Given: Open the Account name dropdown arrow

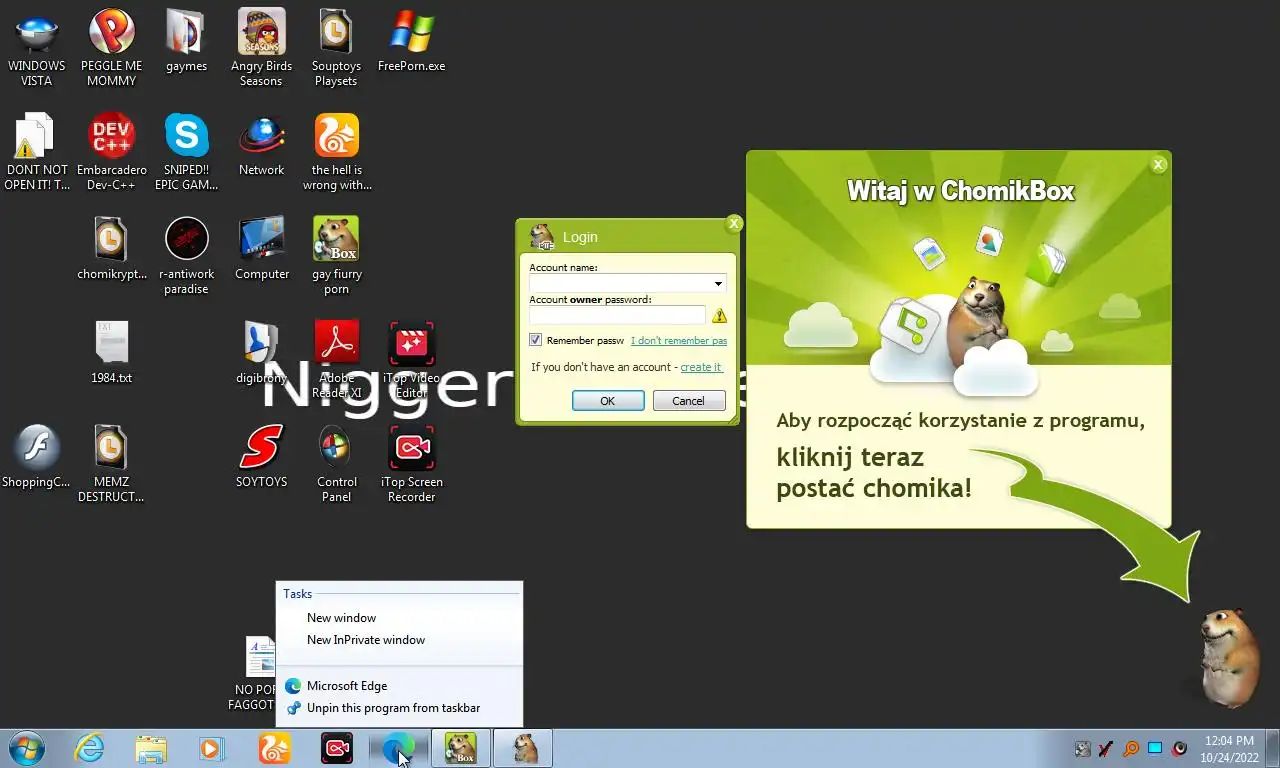Looking at the screenshot, I should click(718, 284).
